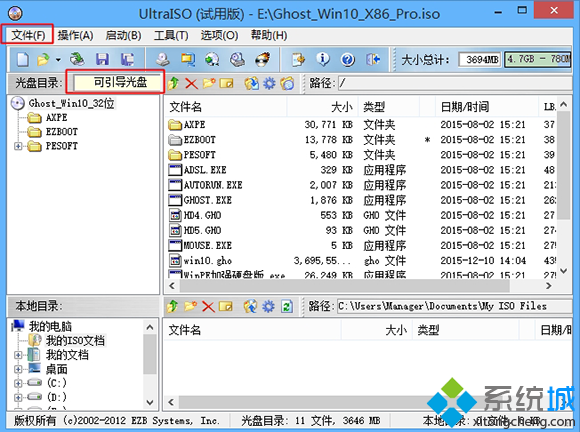This screenshot has height=432, width=580.
Task: Click the 可引导光盘 boot type field
Action: click(x=118, y=82)
